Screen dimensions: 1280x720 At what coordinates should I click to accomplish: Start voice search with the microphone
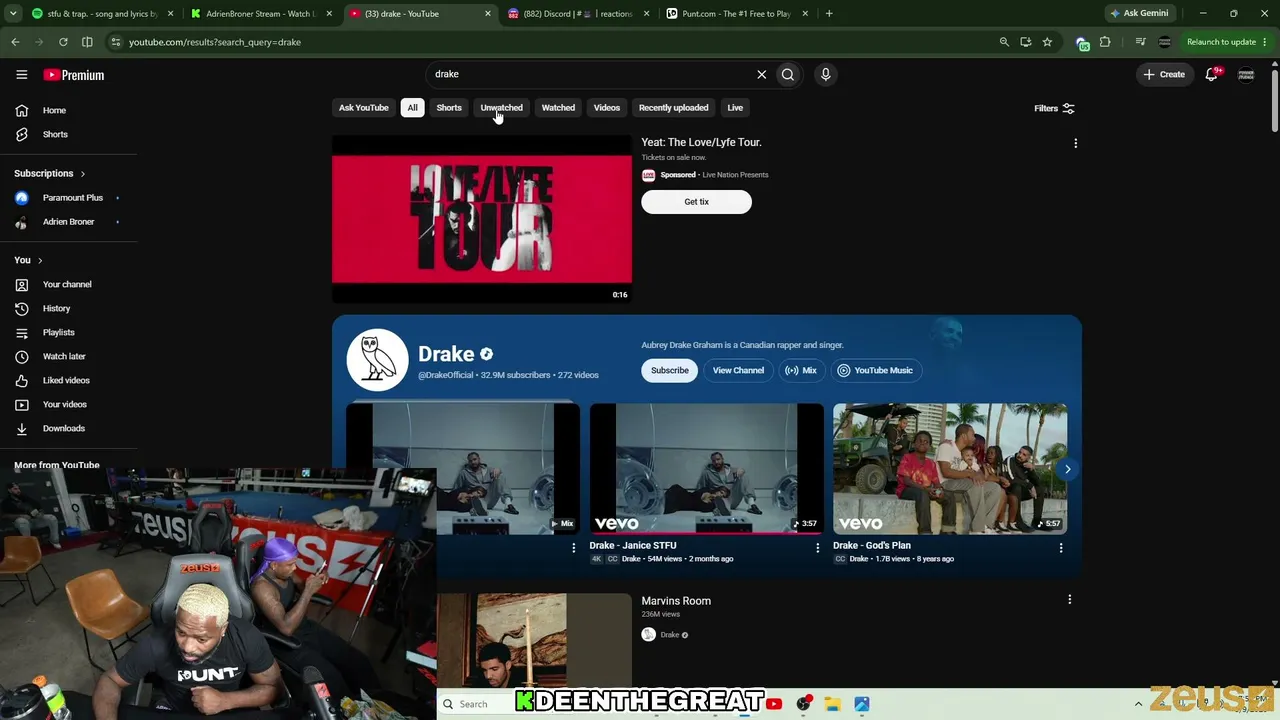click(825, 74)
